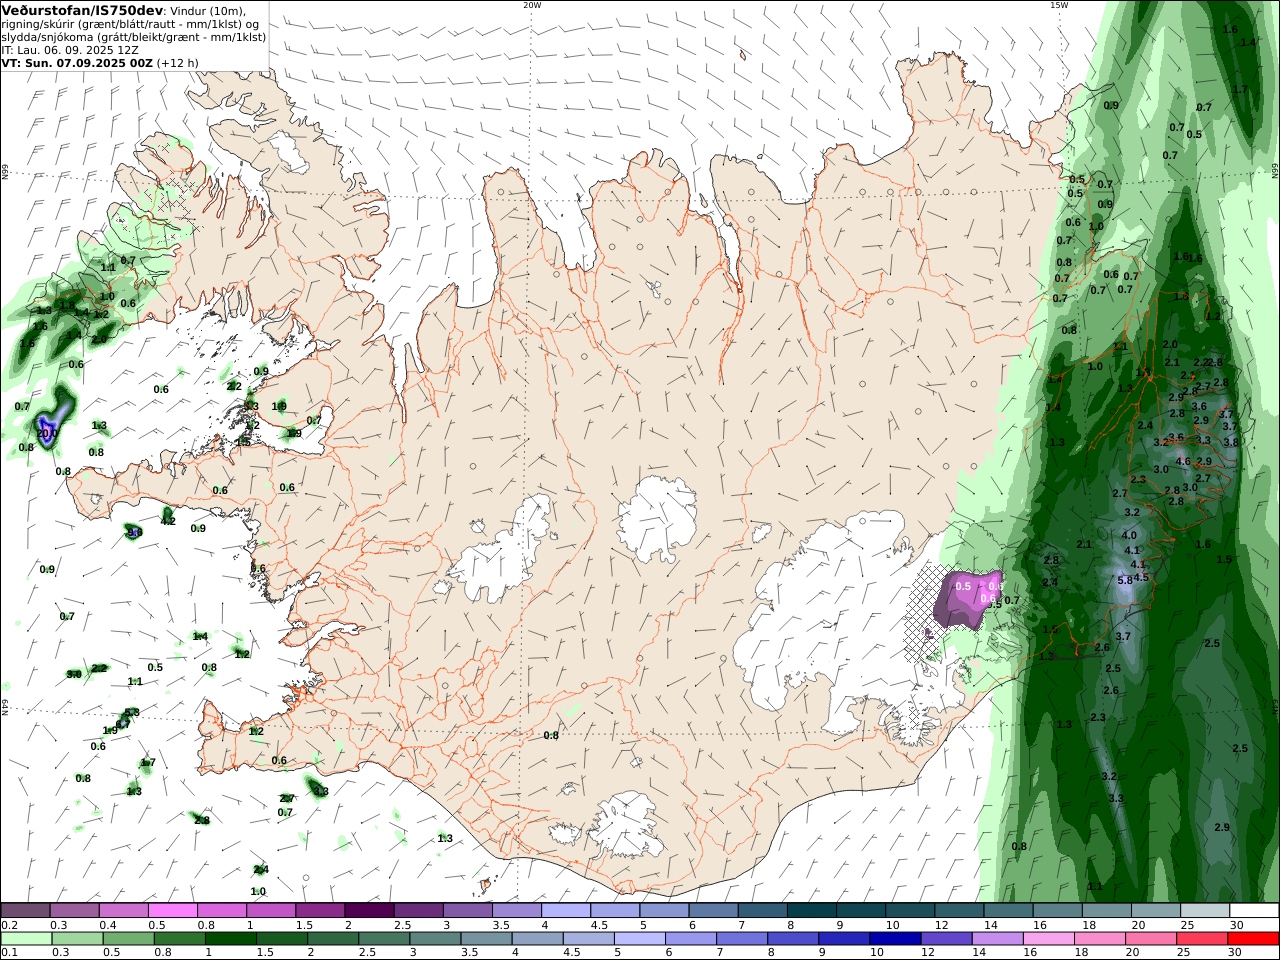Pick the pale lavender 4 snow-scale swatch
This screenshot has height=960, width=1280.
(x=565, y=910)
